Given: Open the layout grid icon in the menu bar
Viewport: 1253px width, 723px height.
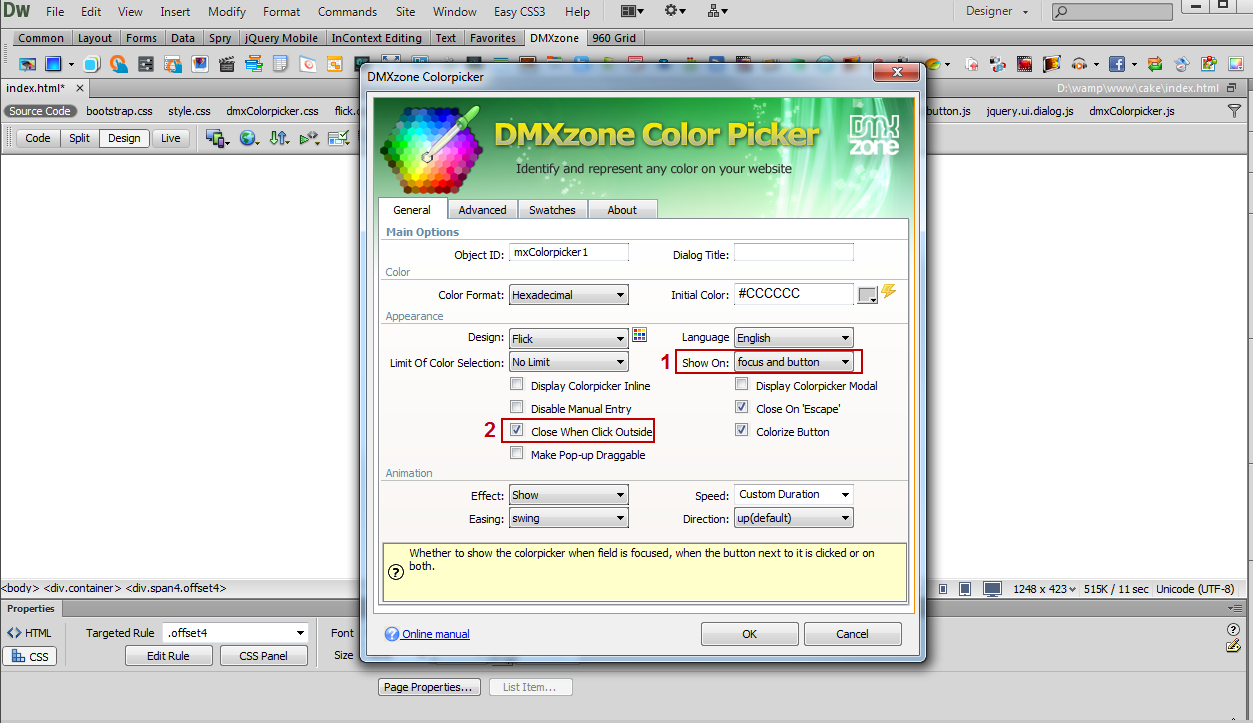Looking at the screenshot, I should (x=633, y=11).
